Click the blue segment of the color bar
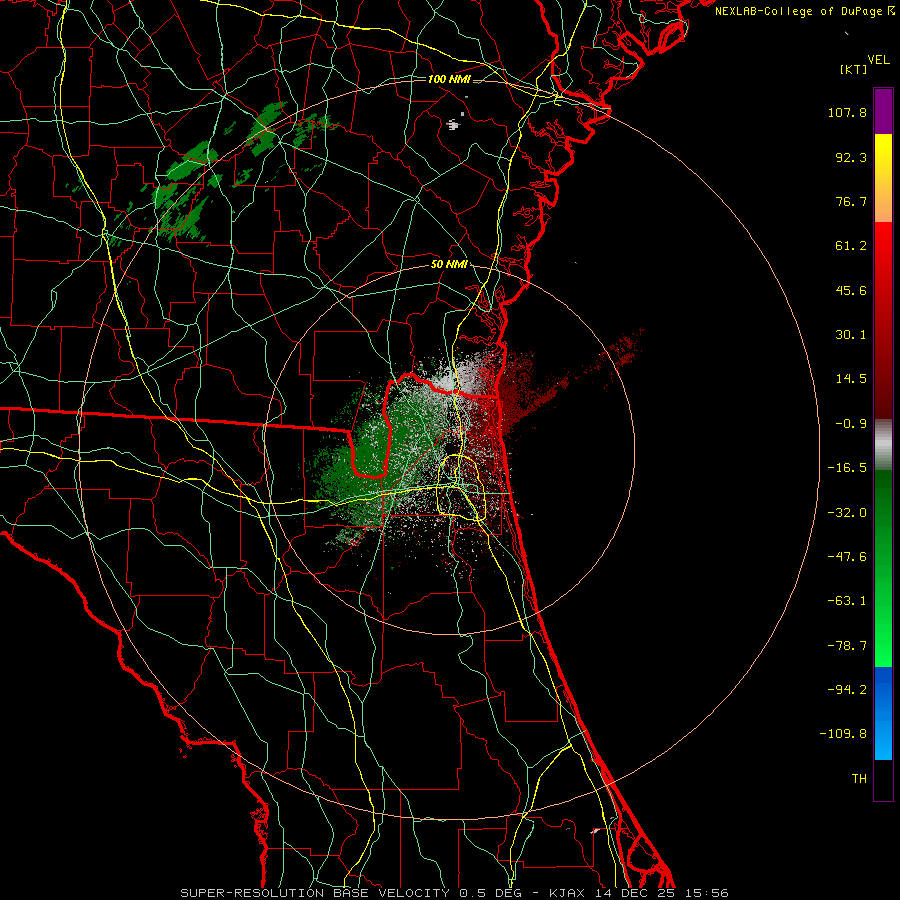The image size is (900, 900). coord(883,713)
